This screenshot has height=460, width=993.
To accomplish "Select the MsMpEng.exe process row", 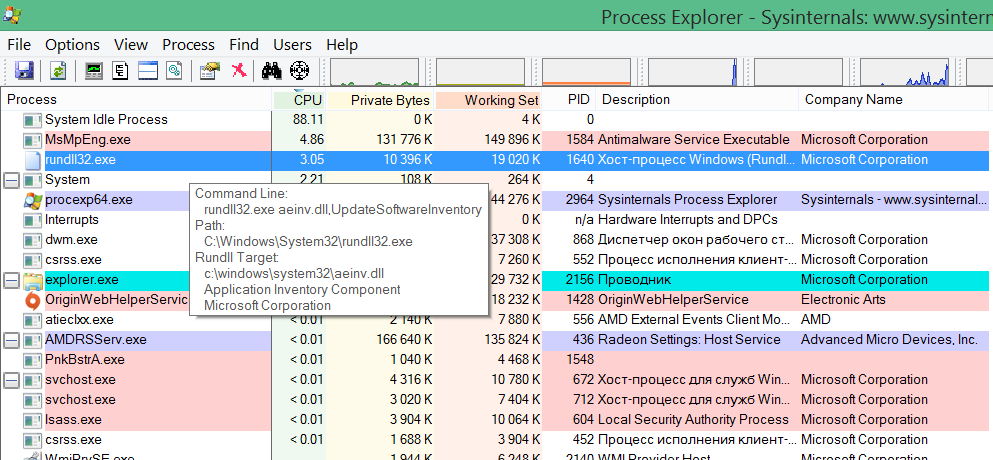I will [x=88, y=140].
